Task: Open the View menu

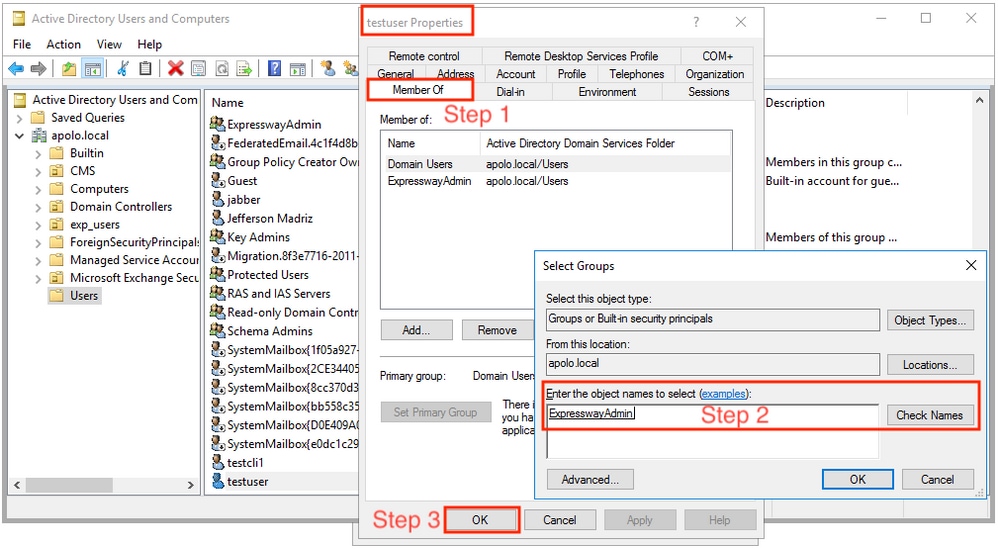Action: point(109,44)
